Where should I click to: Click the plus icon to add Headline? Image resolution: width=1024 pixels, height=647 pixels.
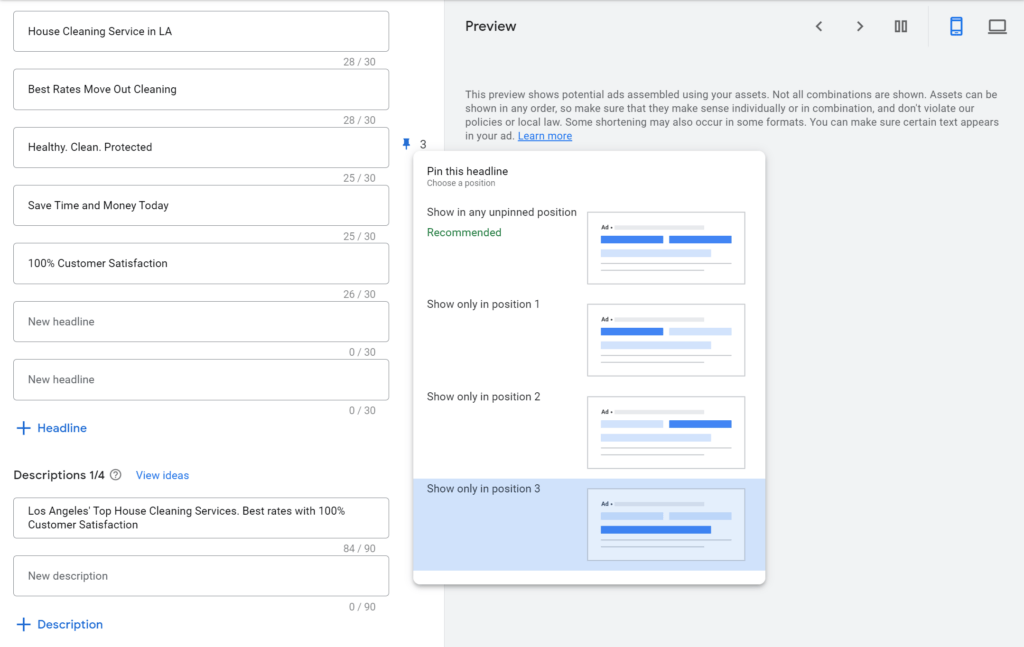tap(24, 428)
